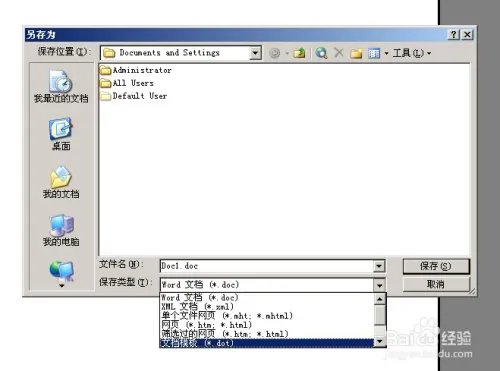The image size is (500, 371).
Task: Open the Views dropdown arrow
Action: (x=386, y=53)
